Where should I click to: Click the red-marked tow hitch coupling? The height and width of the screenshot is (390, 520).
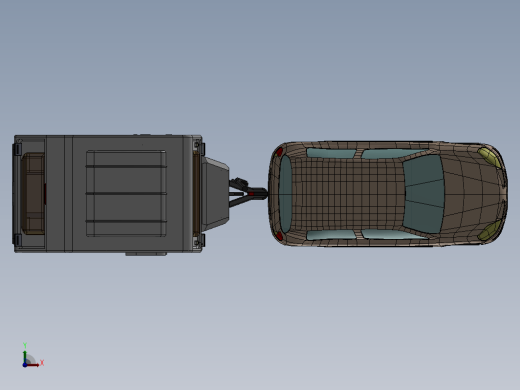pos(252,194)
